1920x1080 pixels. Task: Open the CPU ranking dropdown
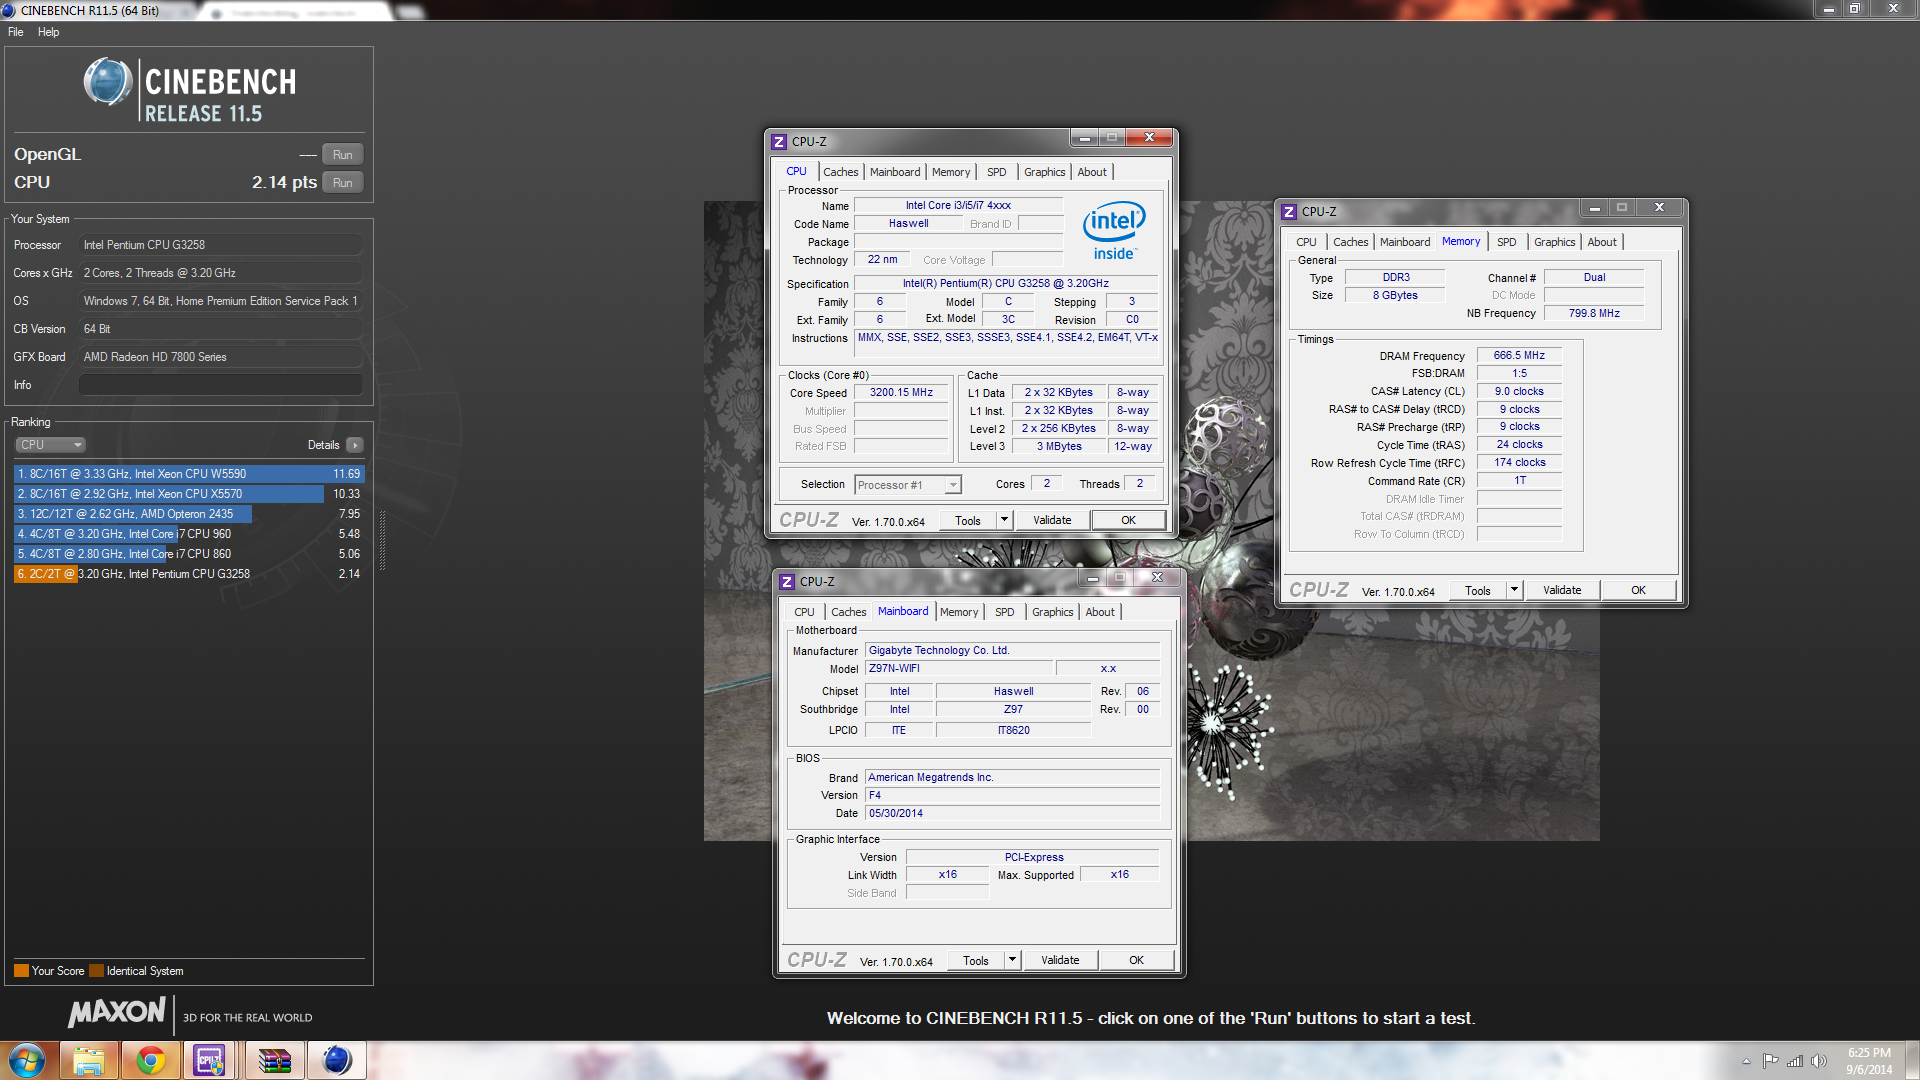tap(50, 445)
